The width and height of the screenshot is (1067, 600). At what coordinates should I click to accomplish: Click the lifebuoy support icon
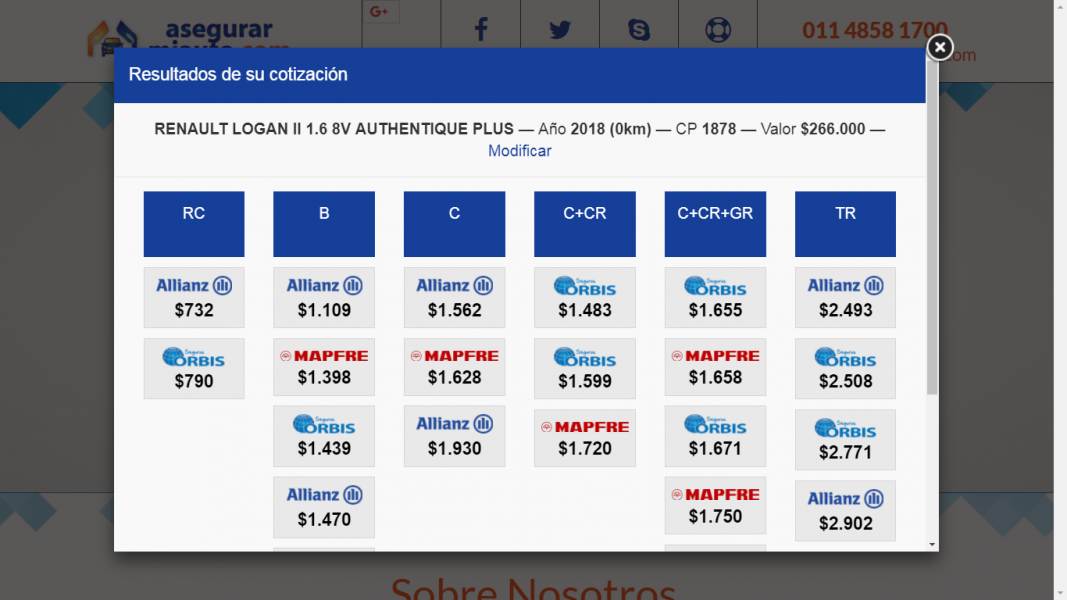(x=718, y=30)
